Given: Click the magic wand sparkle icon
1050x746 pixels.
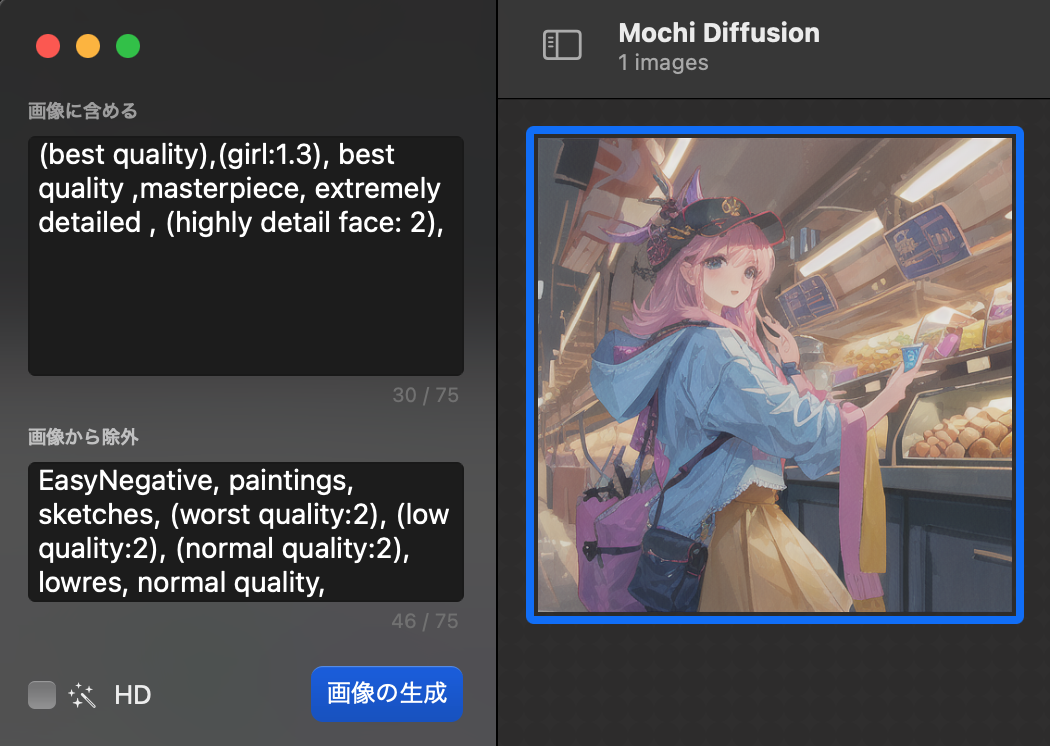Looking at the screenshot, I should tap(82, 695).
